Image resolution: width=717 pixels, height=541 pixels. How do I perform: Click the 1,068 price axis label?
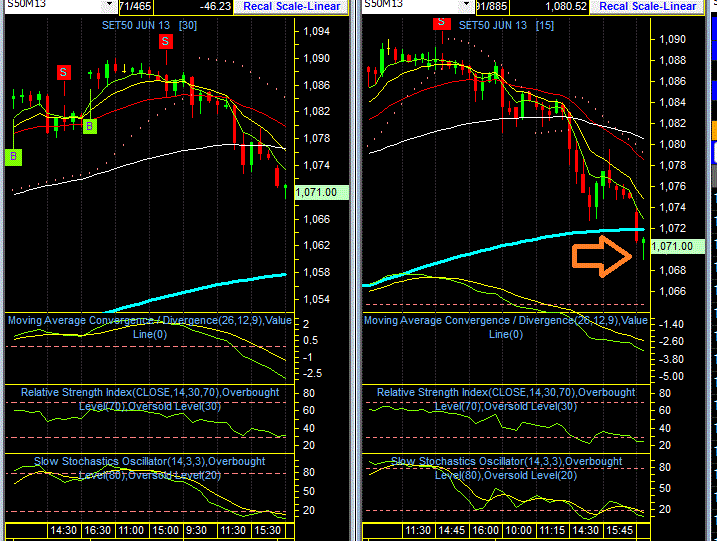click(x=673, y=270)
